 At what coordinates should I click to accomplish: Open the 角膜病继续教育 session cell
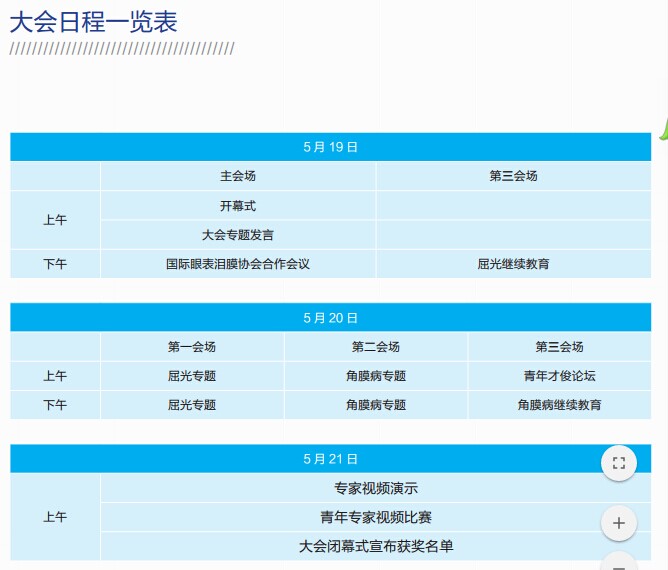point(559,405)
